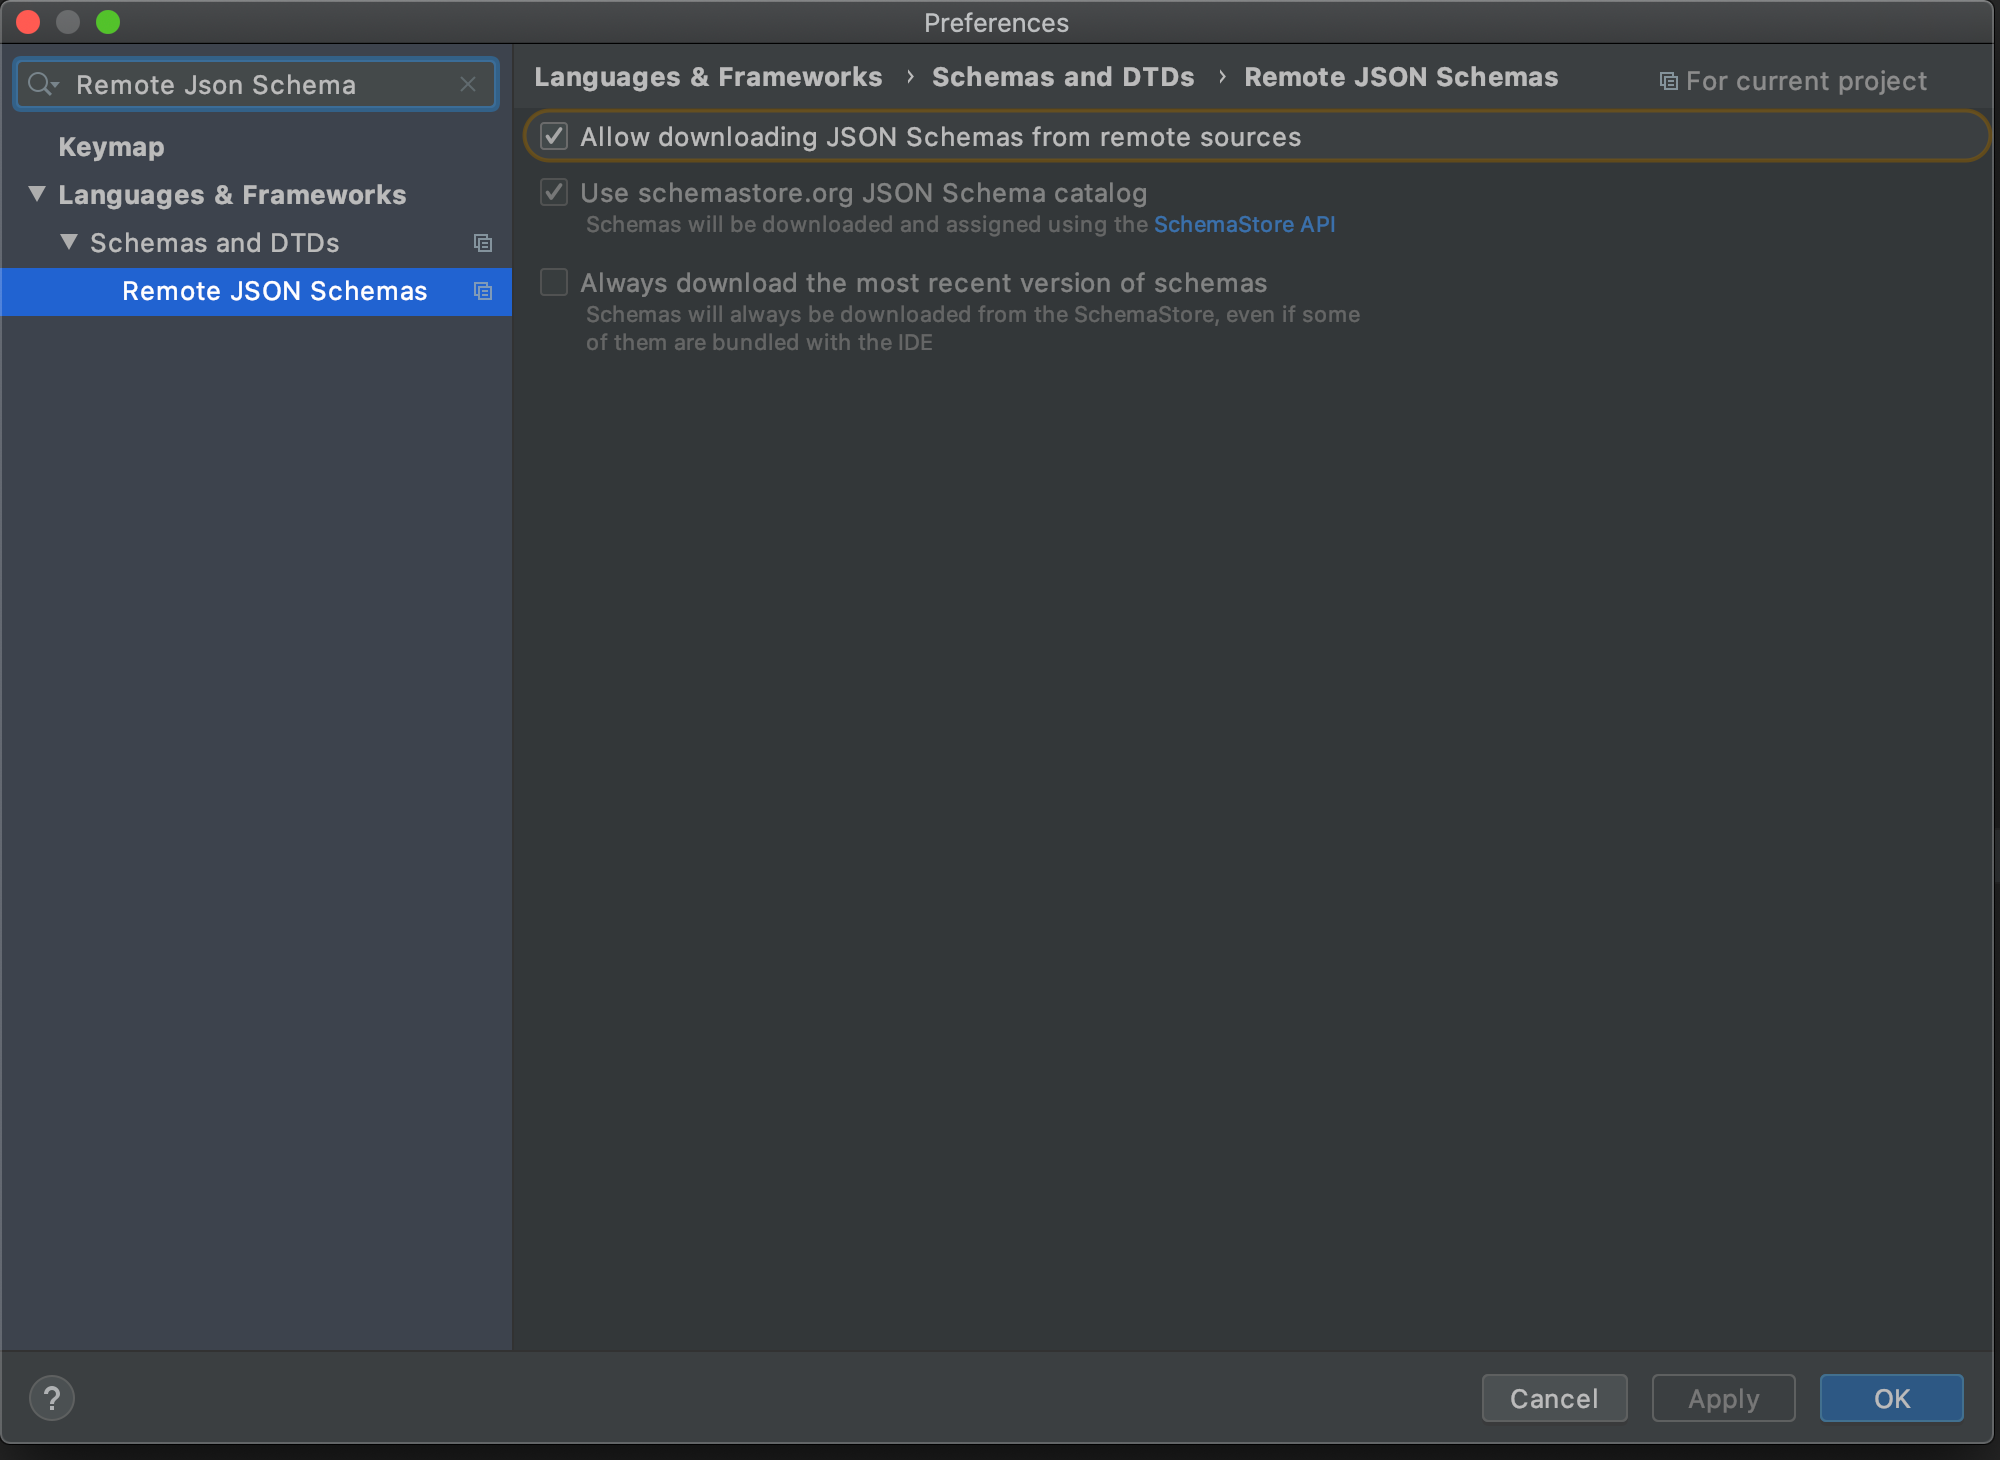Toggle Allow downloading JSON Schemas from remote sources

point(554,136)
